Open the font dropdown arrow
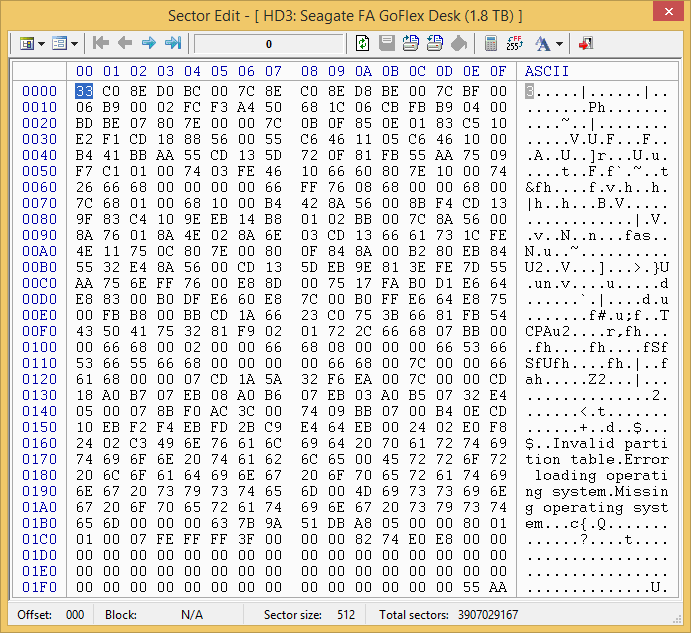Viewport: 691px width, 633px height. (559, 44)
